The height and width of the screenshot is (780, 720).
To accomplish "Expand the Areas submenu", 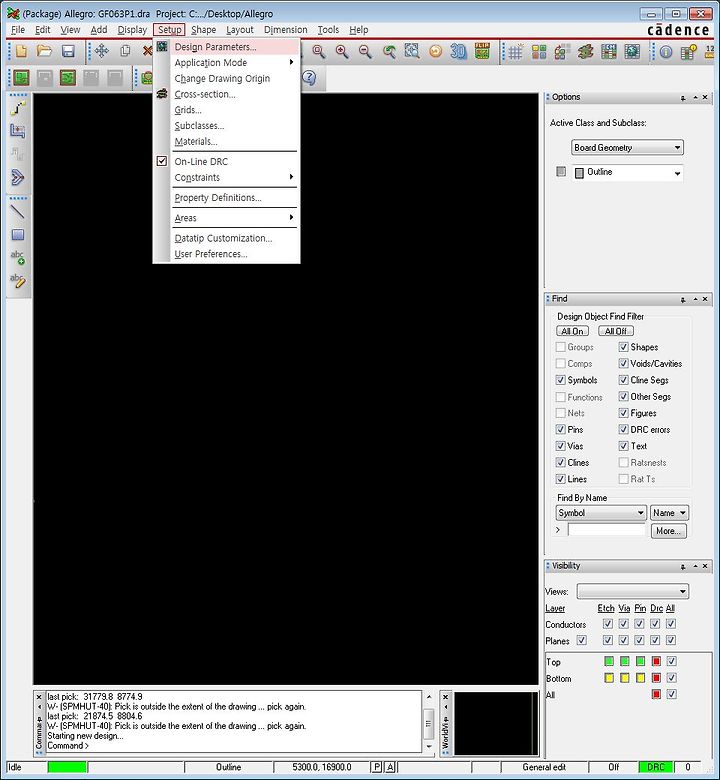I will (234, 218).
